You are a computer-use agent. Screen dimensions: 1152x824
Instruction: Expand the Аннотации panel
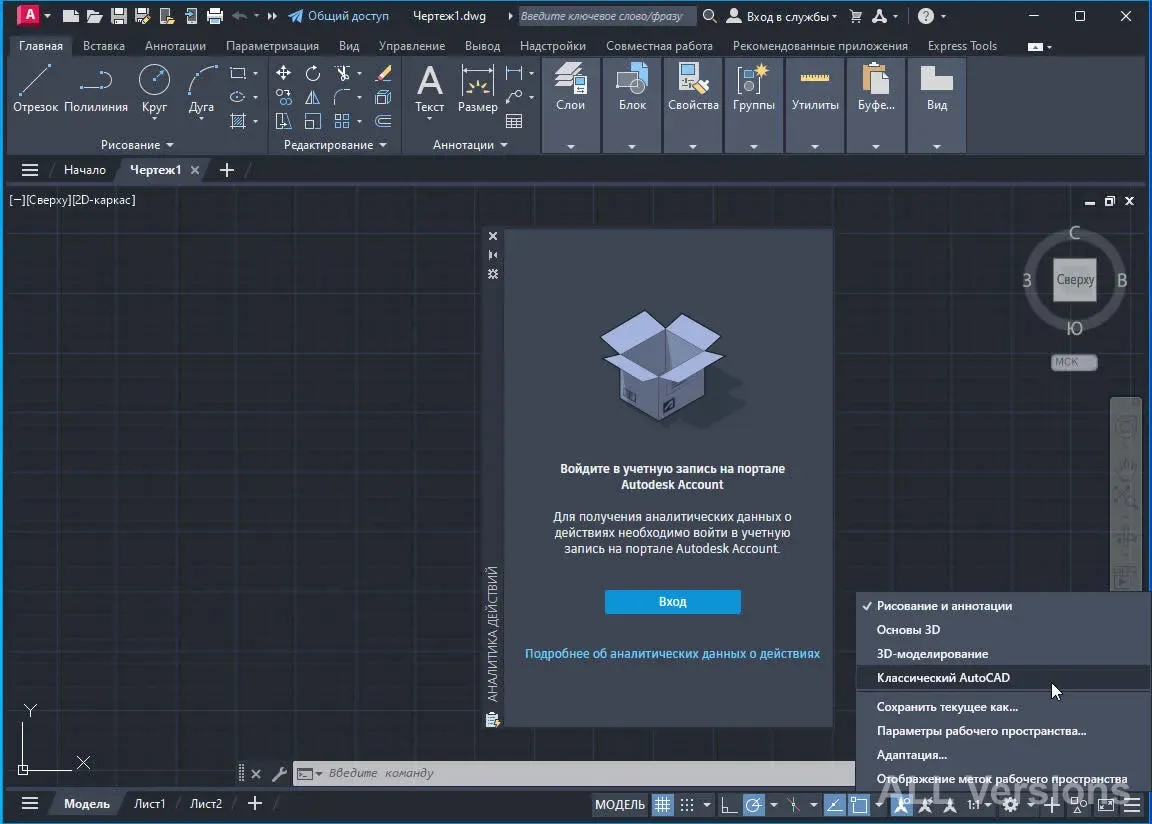tap(470, 145)
